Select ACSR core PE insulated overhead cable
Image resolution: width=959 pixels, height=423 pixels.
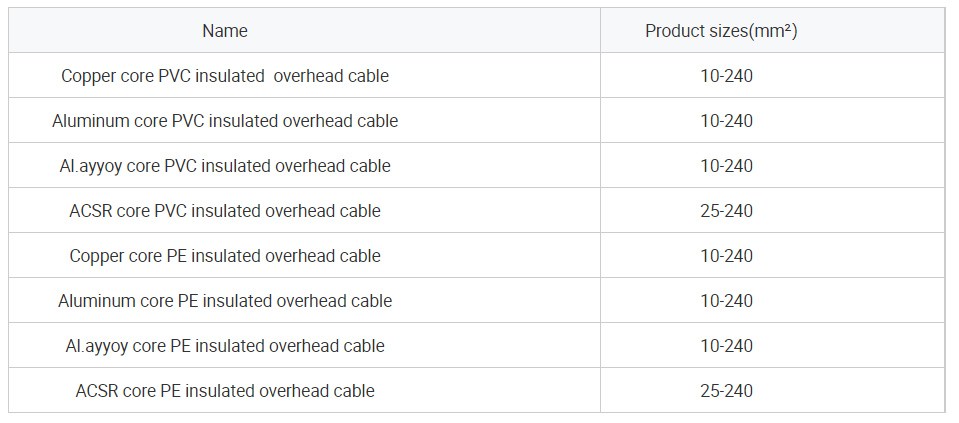tap(225, 391)
